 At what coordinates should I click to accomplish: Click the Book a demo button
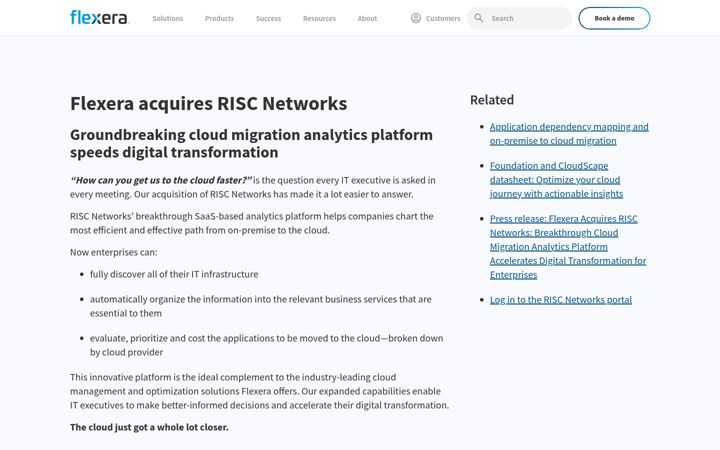[x=614, y=18]
